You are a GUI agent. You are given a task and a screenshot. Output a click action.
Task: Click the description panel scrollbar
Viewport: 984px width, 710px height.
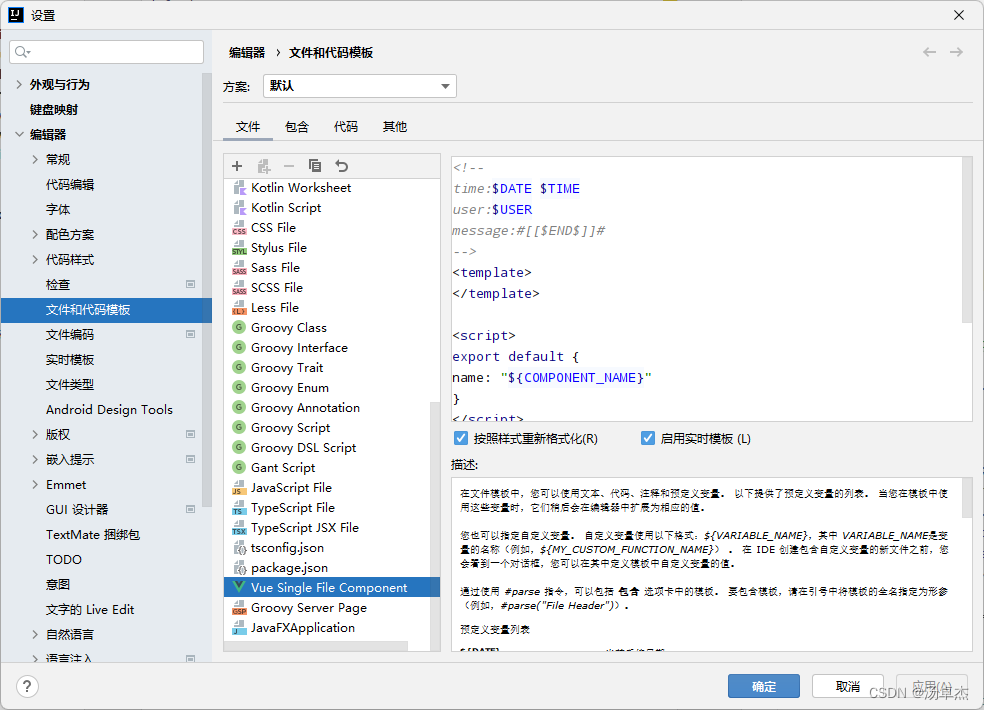(967, 498)
